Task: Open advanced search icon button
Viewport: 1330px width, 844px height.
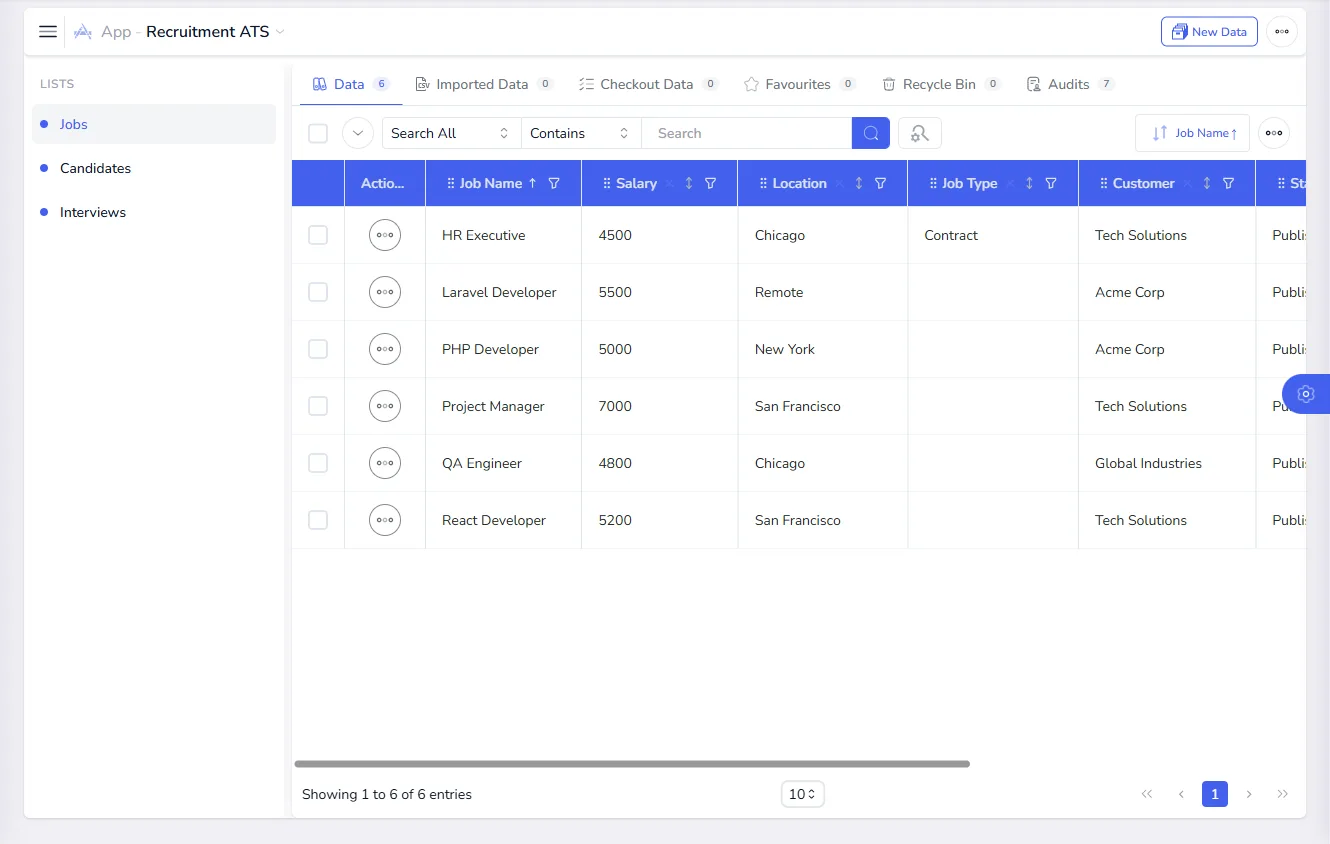Action: click(x=920, y=133)
